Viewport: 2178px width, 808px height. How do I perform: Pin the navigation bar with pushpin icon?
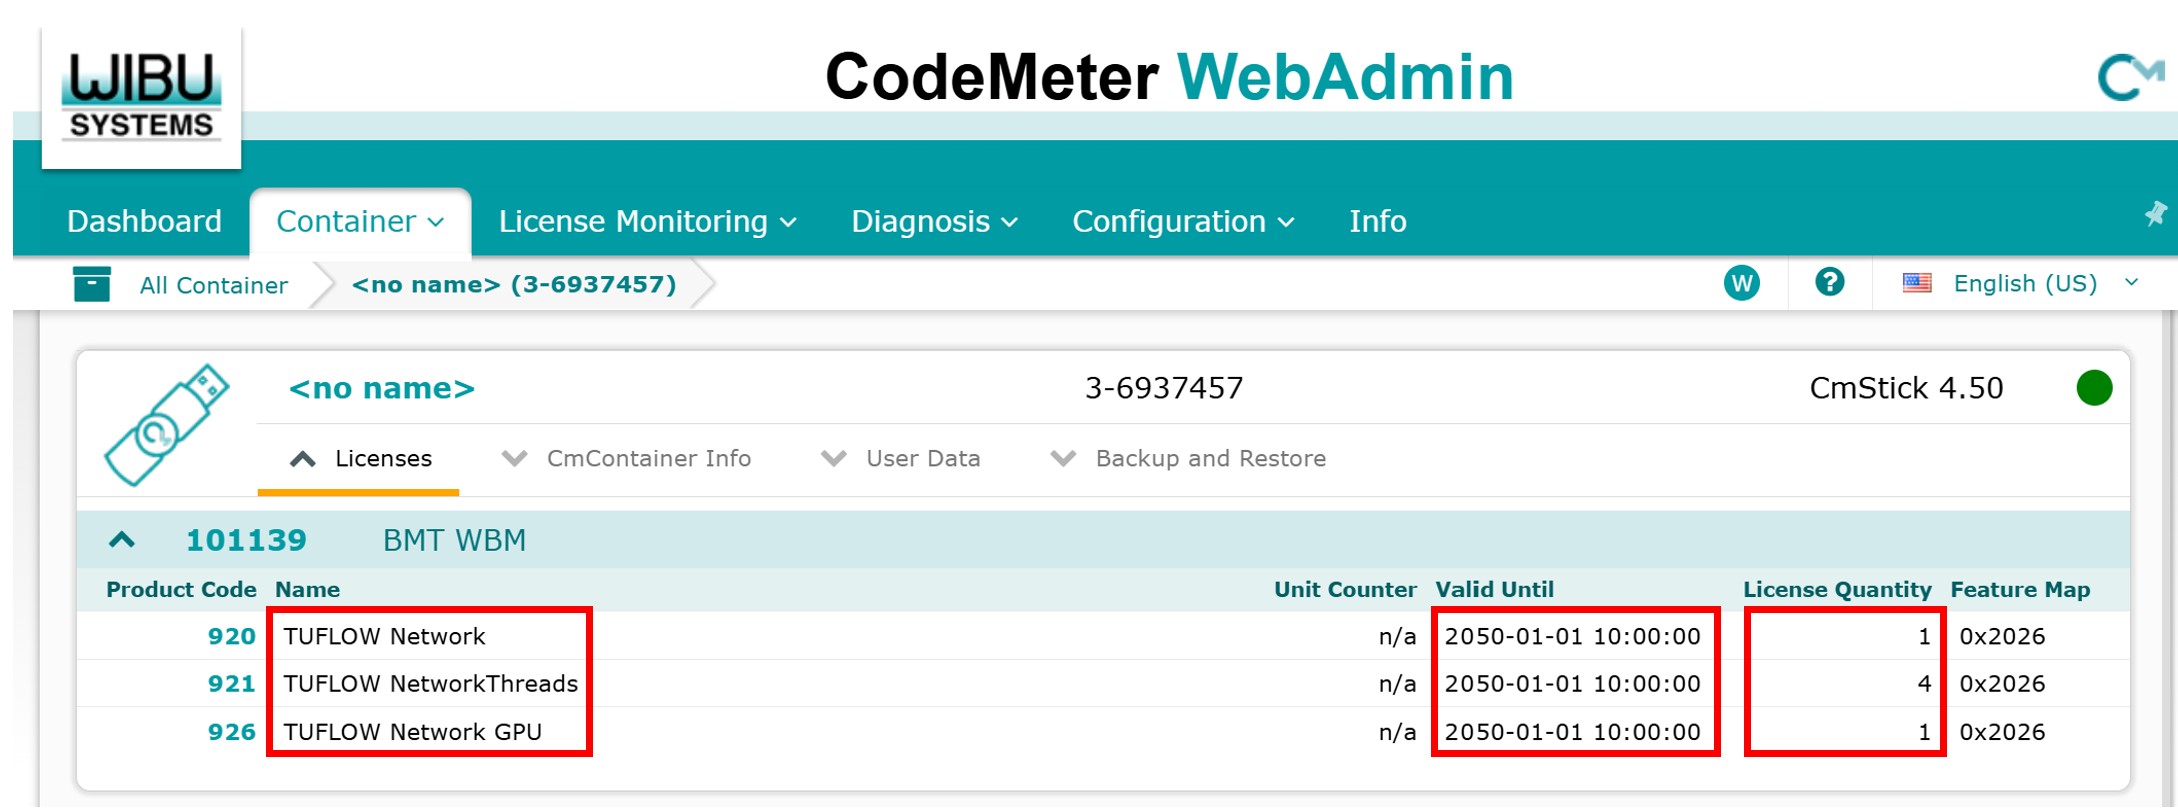[2155, 213]
